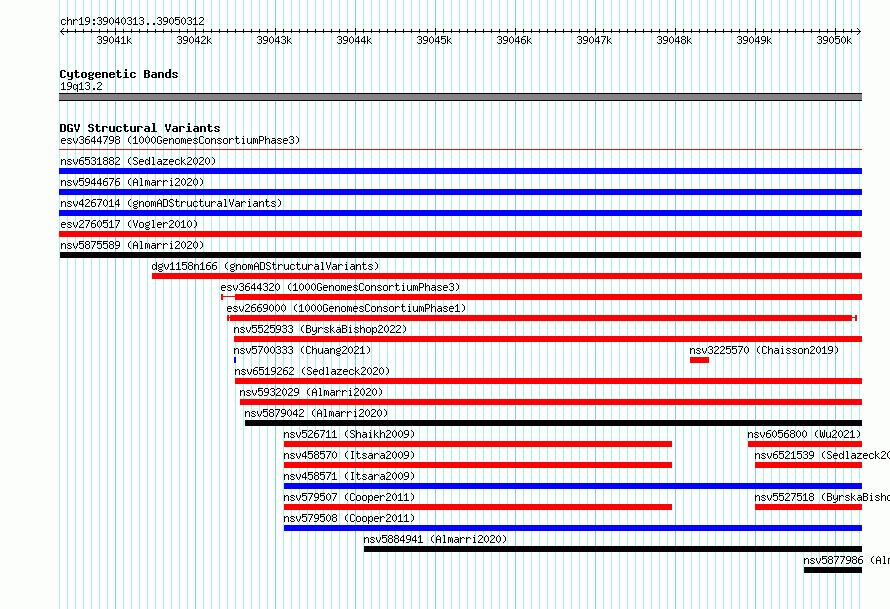Viewport: 890px width, 609px height.
Task: Click the nsv5877986 black bar
Action: point(833,570)
